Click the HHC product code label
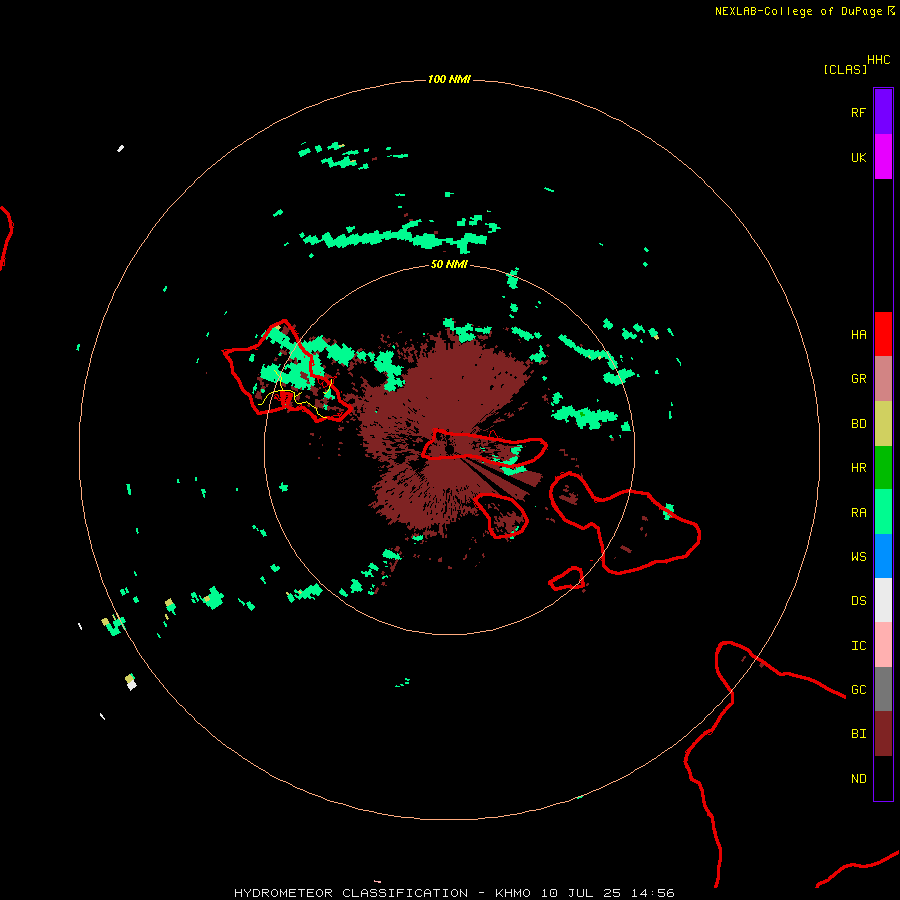 (878, 60)
